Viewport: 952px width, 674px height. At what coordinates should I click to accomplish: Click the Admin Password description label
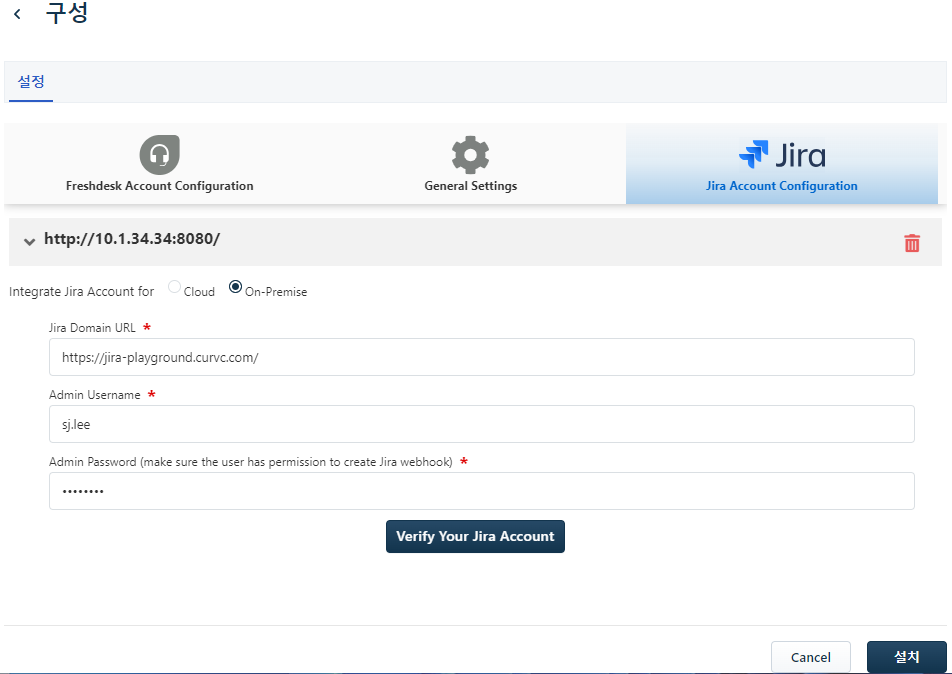pyautogui.click(x=251, y=462)
